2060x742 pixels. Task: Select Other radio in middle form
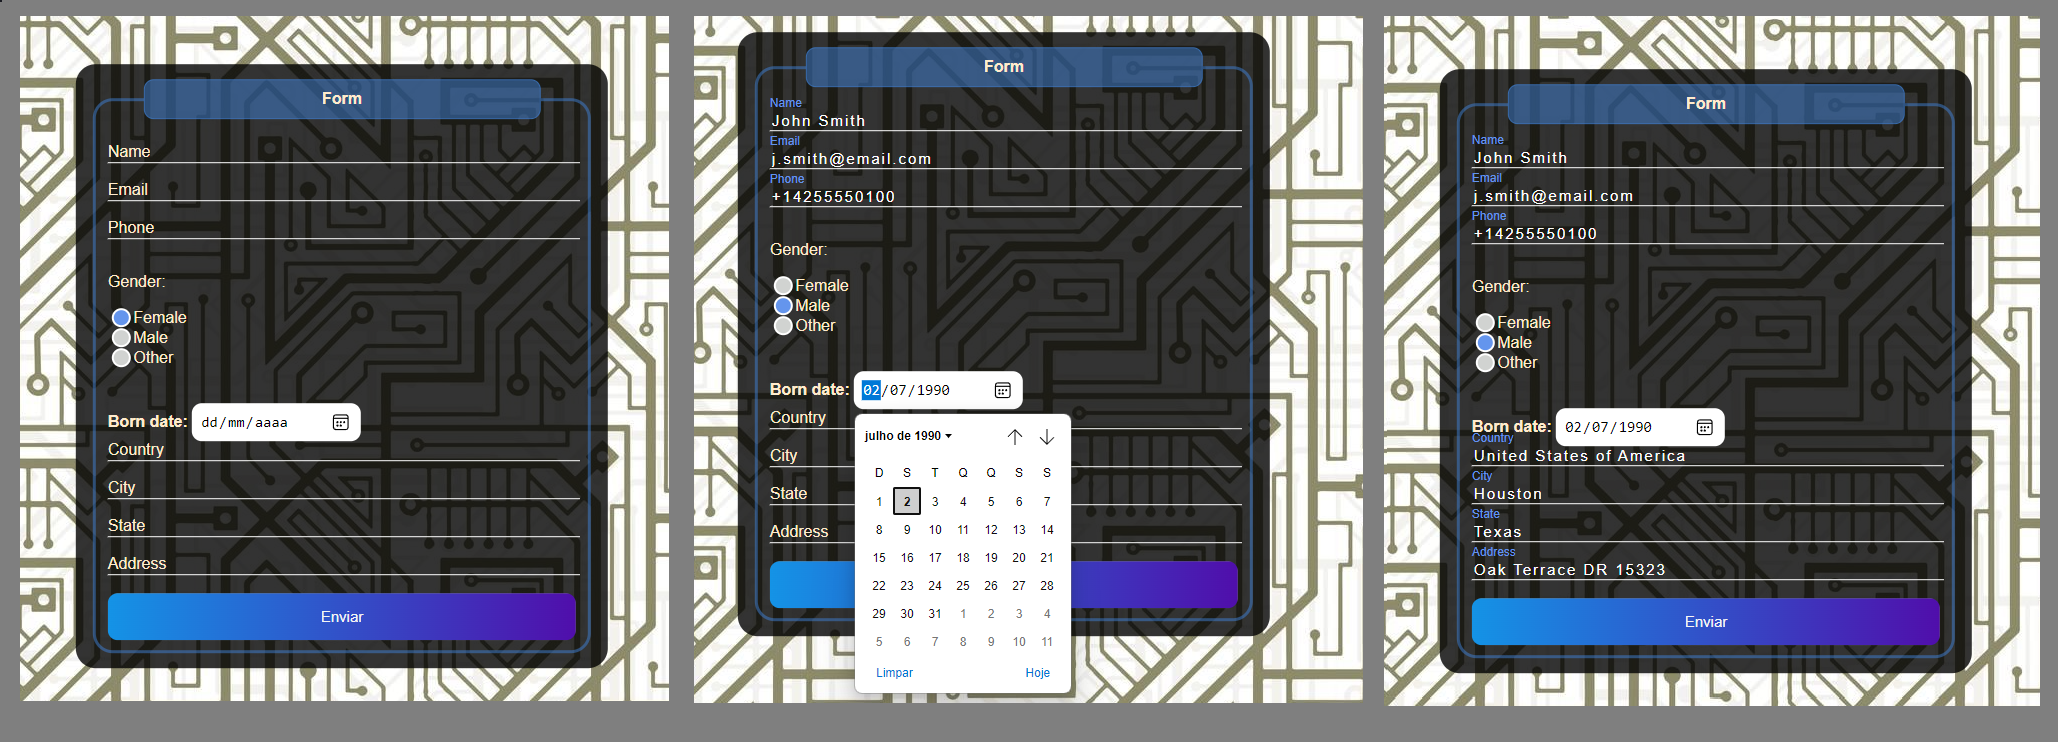coord(783,326)
